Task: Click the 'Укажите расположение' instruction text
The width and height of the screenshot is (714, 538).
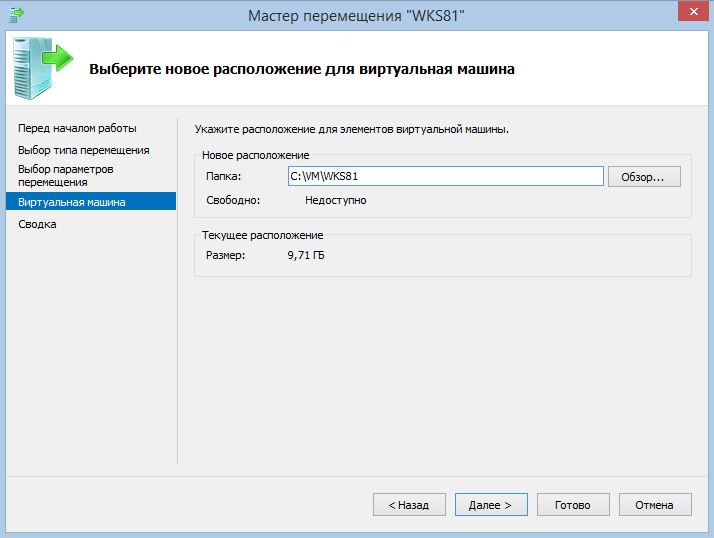Action: 352,130
